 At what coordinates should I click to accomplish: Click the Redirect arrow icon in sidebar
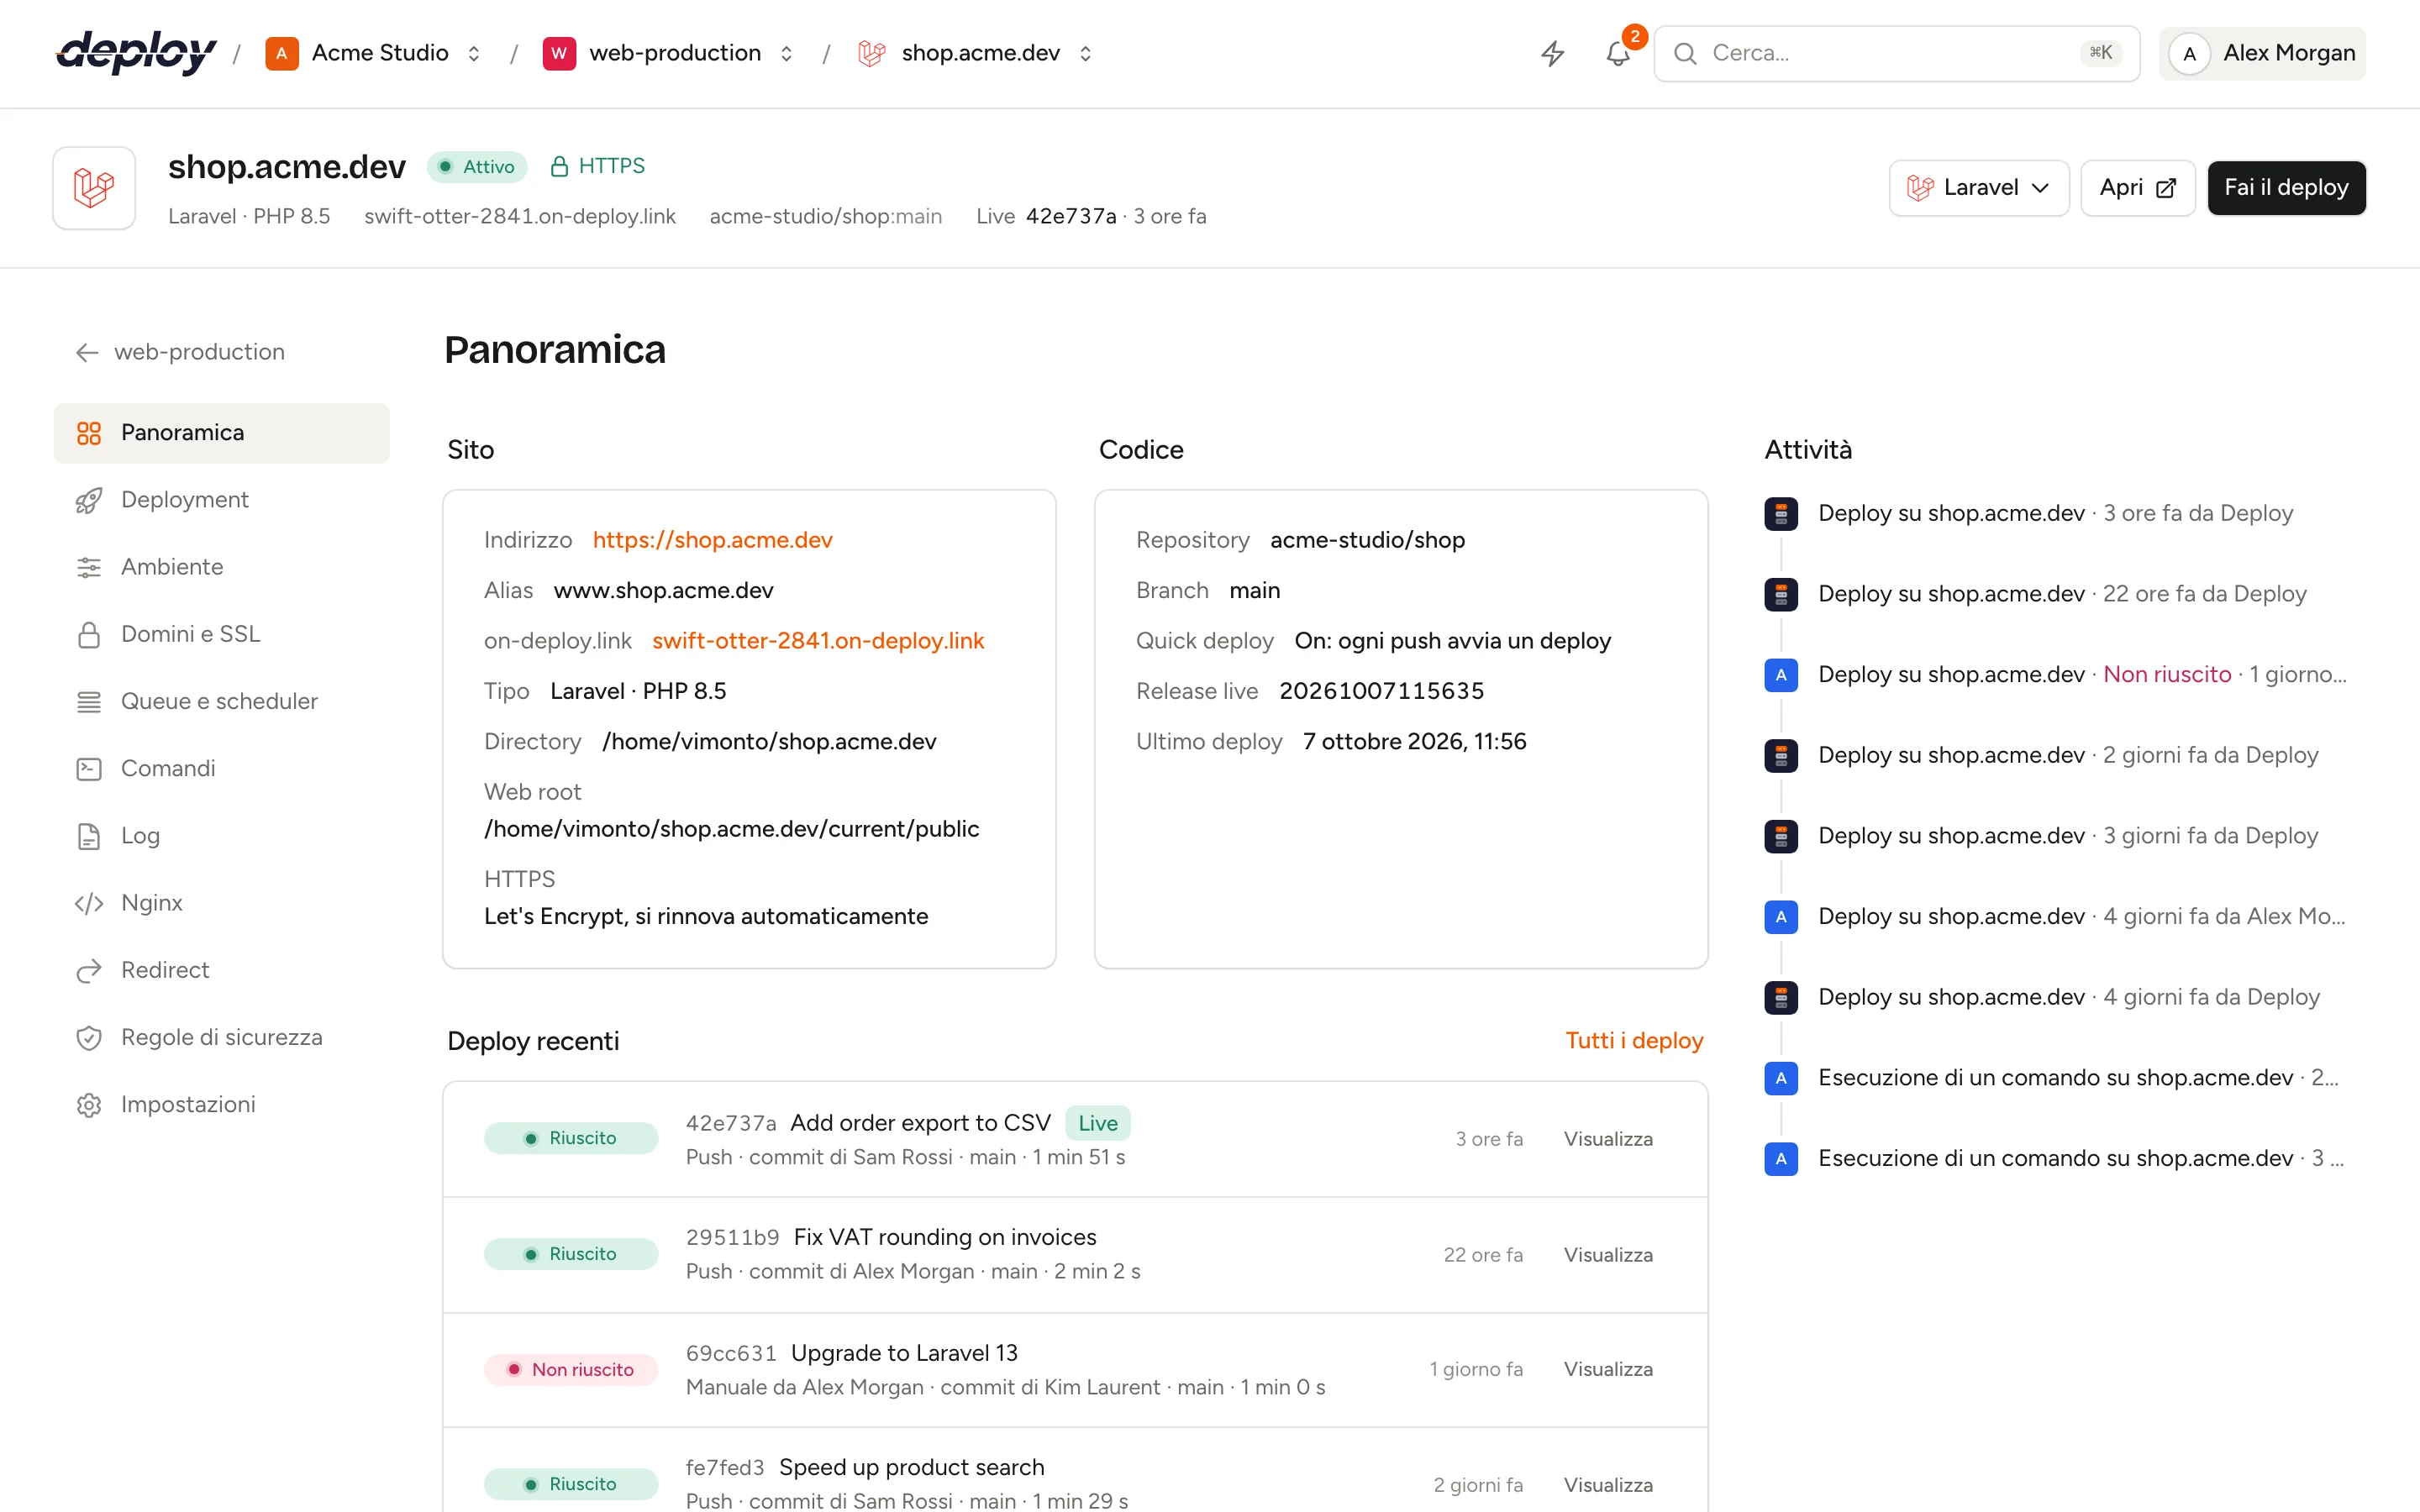(x=89, y=970)
